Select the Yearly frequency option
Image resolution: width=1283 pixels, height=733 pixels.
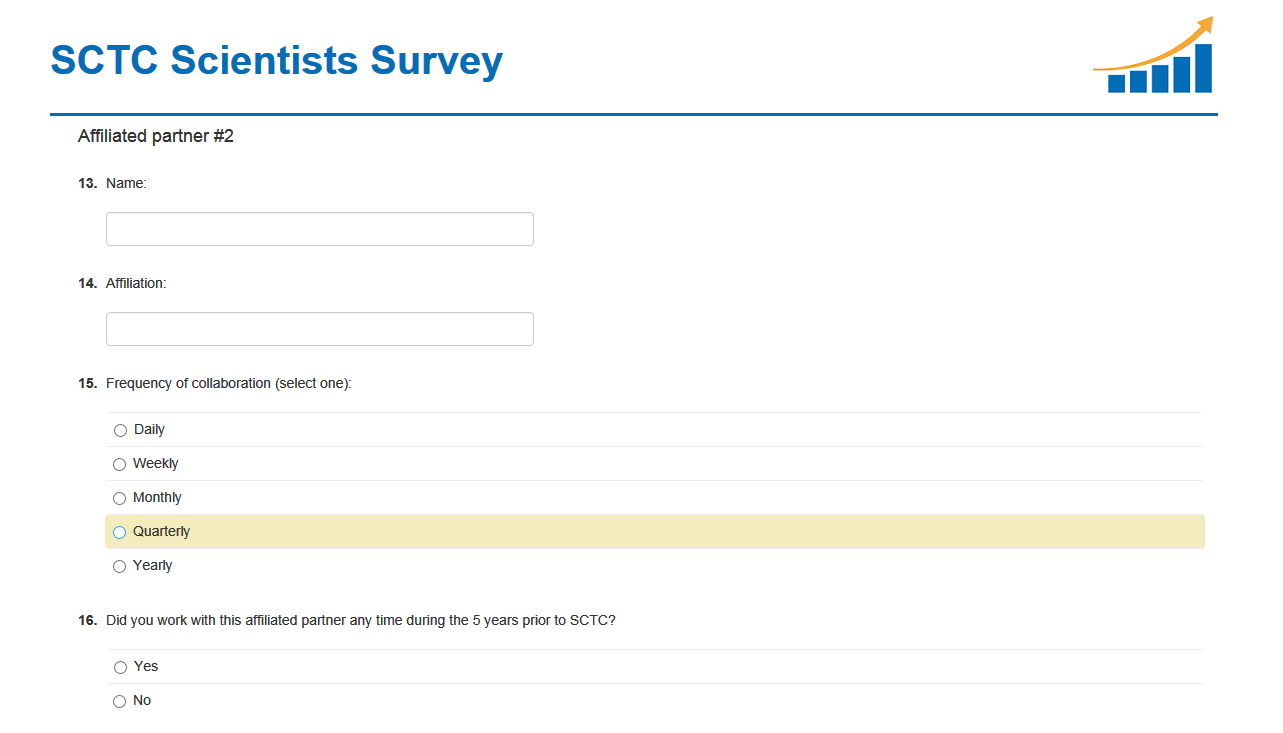click(120, 566)
